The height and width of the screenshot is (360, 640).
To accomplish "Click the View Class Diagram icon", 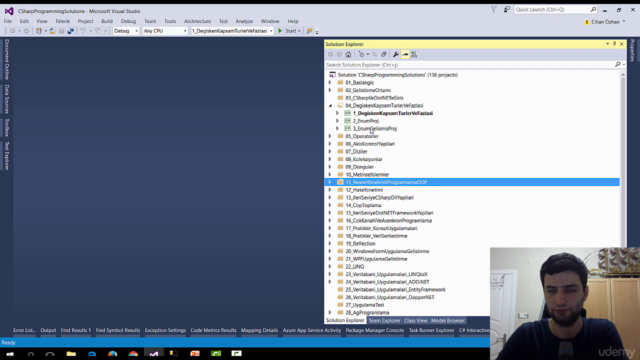I will click(x=414, y=54).
